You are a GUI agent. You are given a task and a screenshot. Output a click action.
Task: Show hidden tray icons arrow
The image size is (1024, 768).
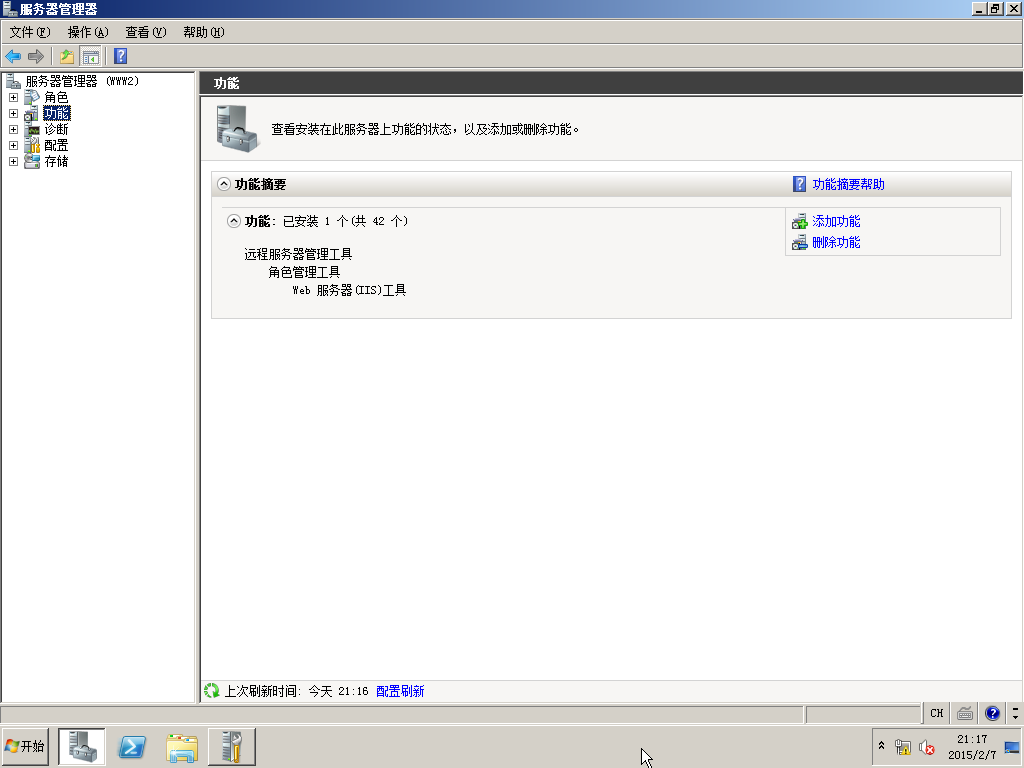[881, 746]
